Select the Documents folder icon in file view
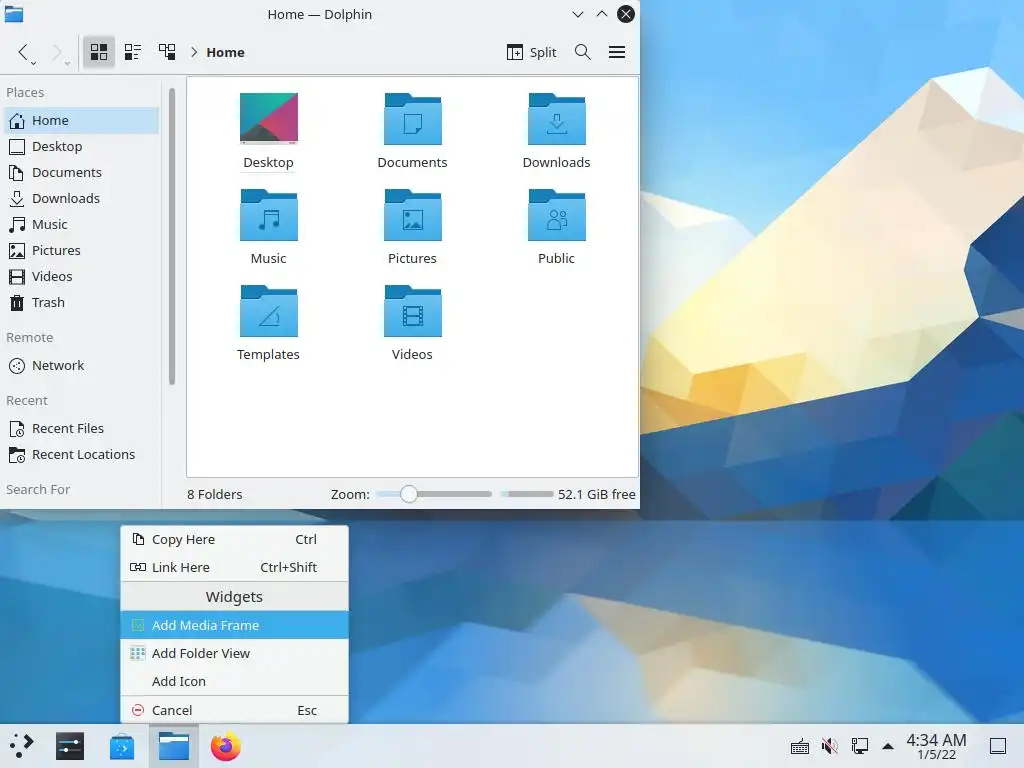The image size is (1024, 768). coord(413,118)
